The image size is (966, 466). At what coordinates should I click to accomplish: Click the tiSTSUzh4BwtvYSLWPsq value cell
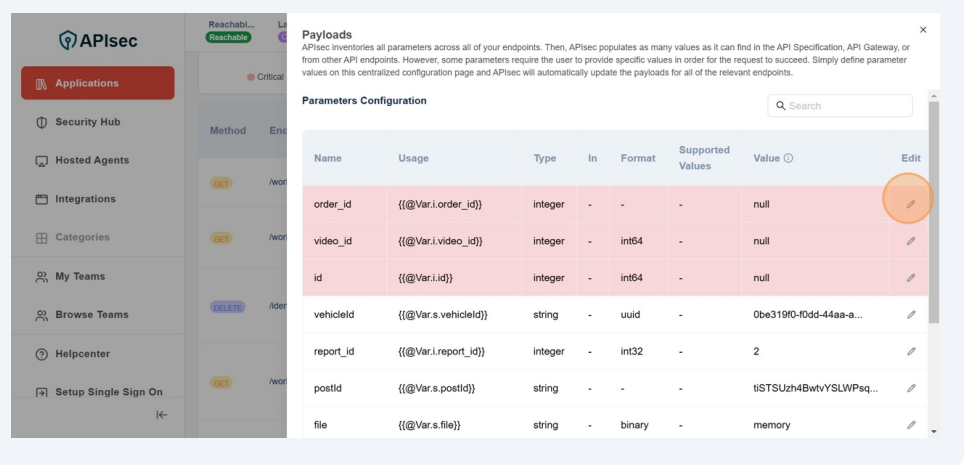pos(816,388)
